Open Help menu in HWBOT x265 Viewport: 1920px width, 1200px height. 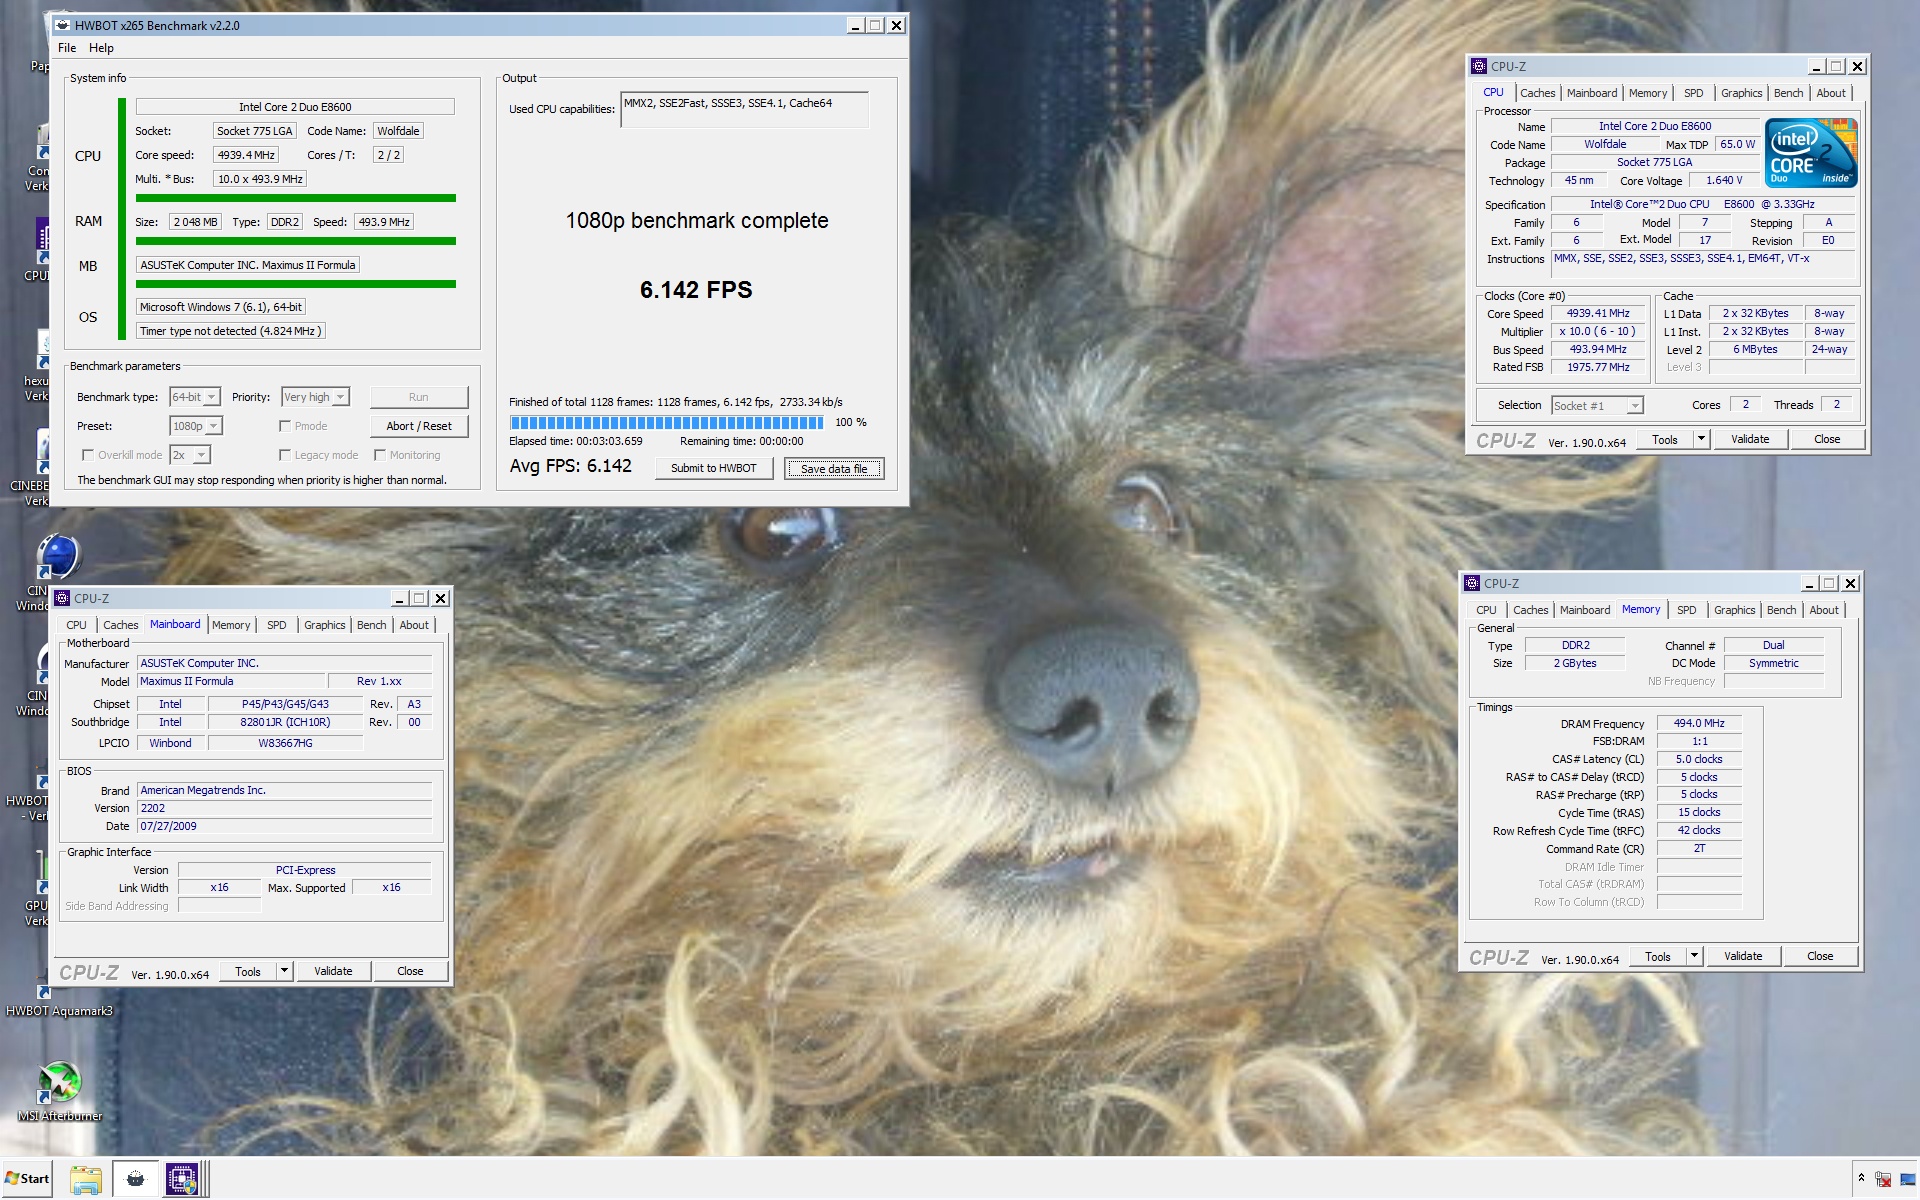coord(101,48)
